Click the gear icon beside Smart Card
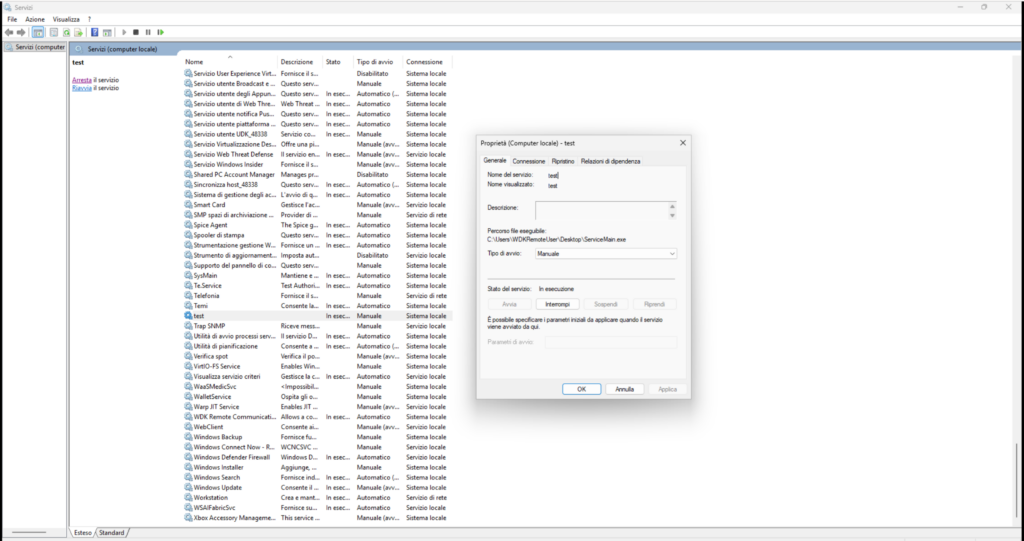 click(x=188, y=205)
